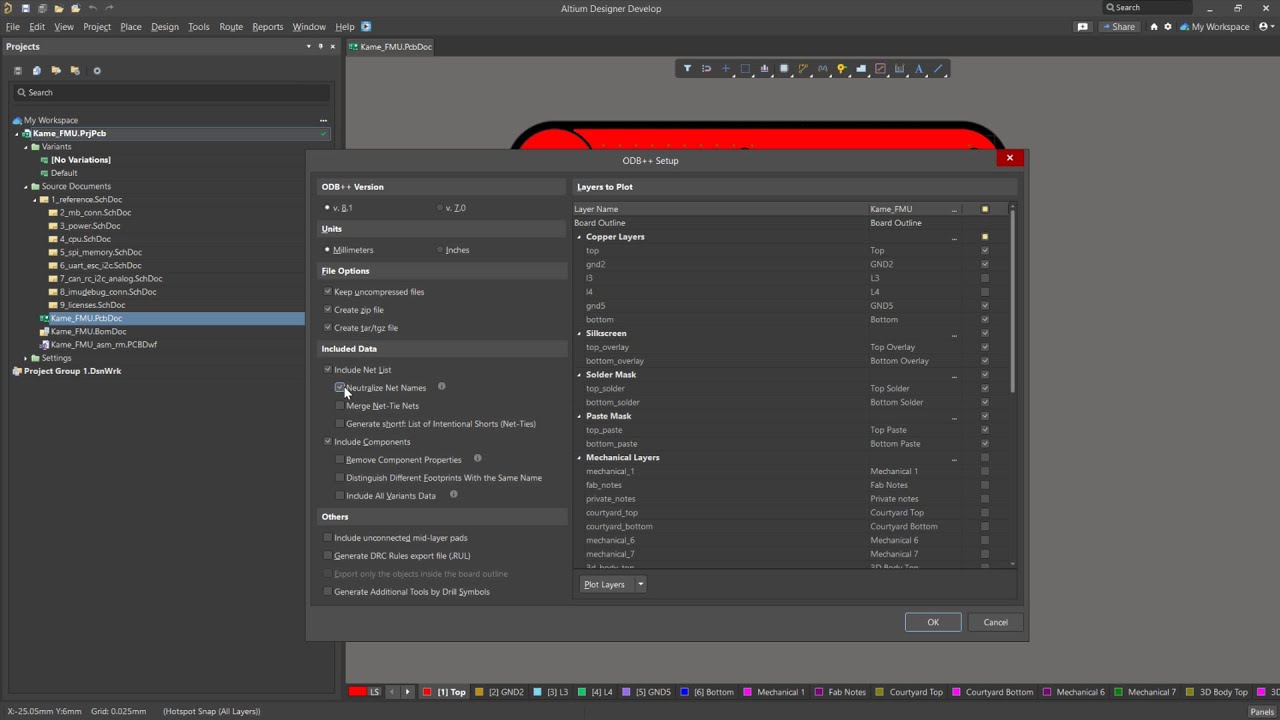Toggle plot checkbox for gnd2 layer
The width and height of the screenshot is (1280, 720).
click(985, 264)
